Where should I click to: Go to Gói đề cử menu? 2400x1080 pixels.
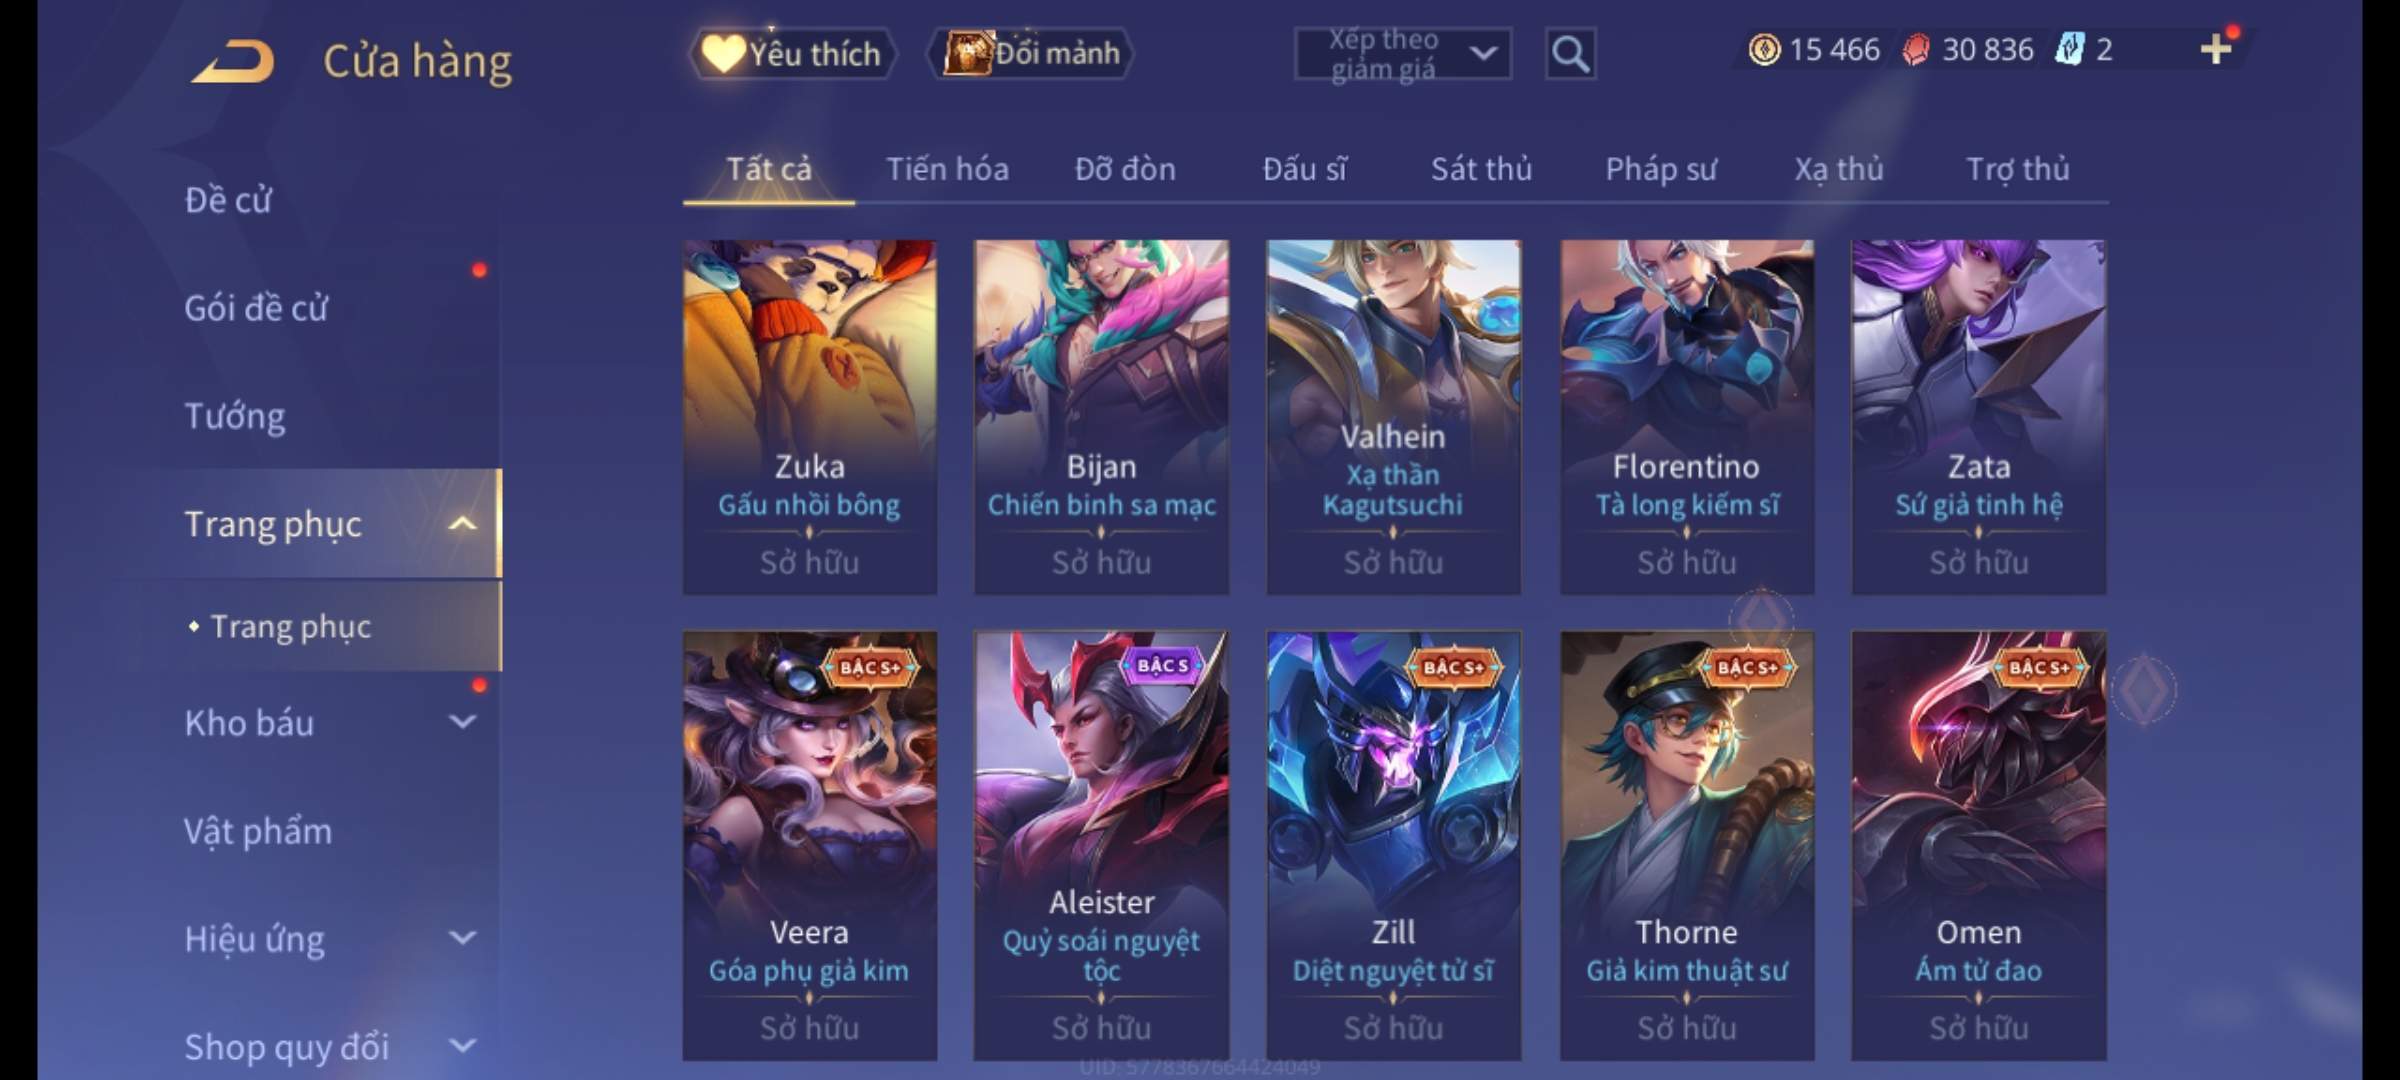[256, 308]
